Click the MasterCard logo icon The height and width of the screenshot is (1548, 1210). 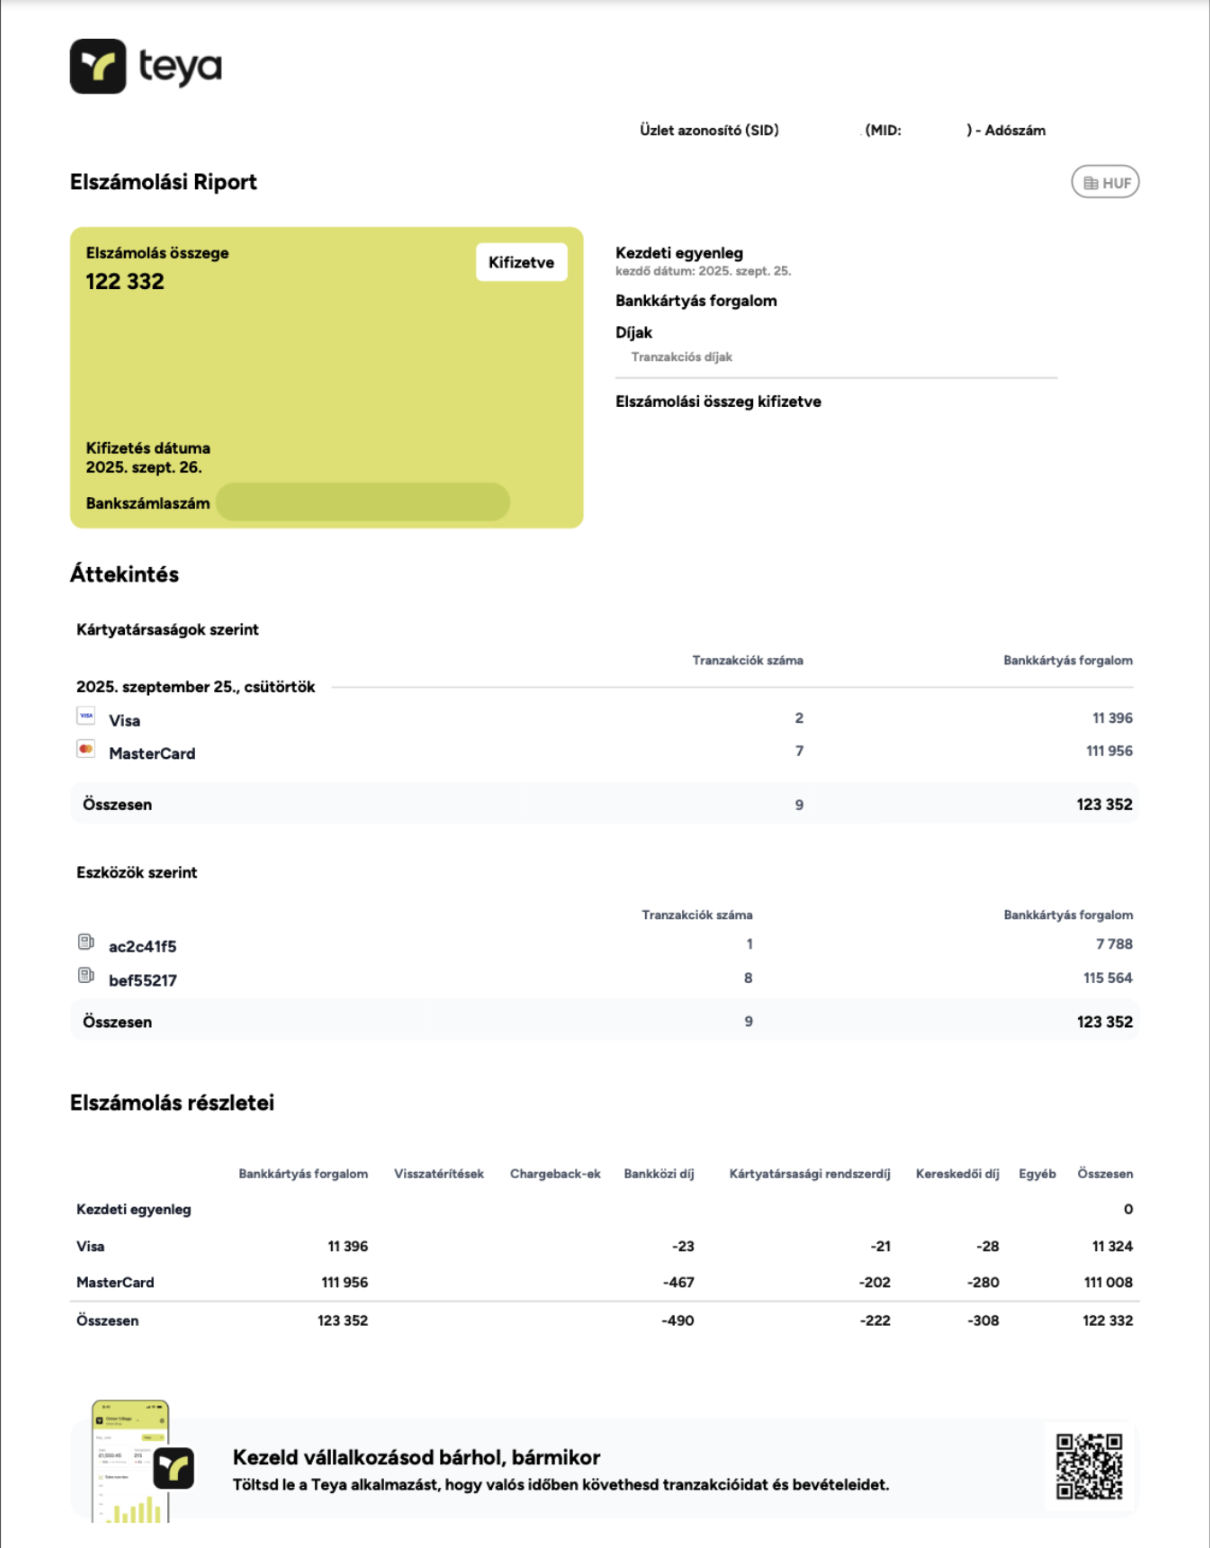87,749
